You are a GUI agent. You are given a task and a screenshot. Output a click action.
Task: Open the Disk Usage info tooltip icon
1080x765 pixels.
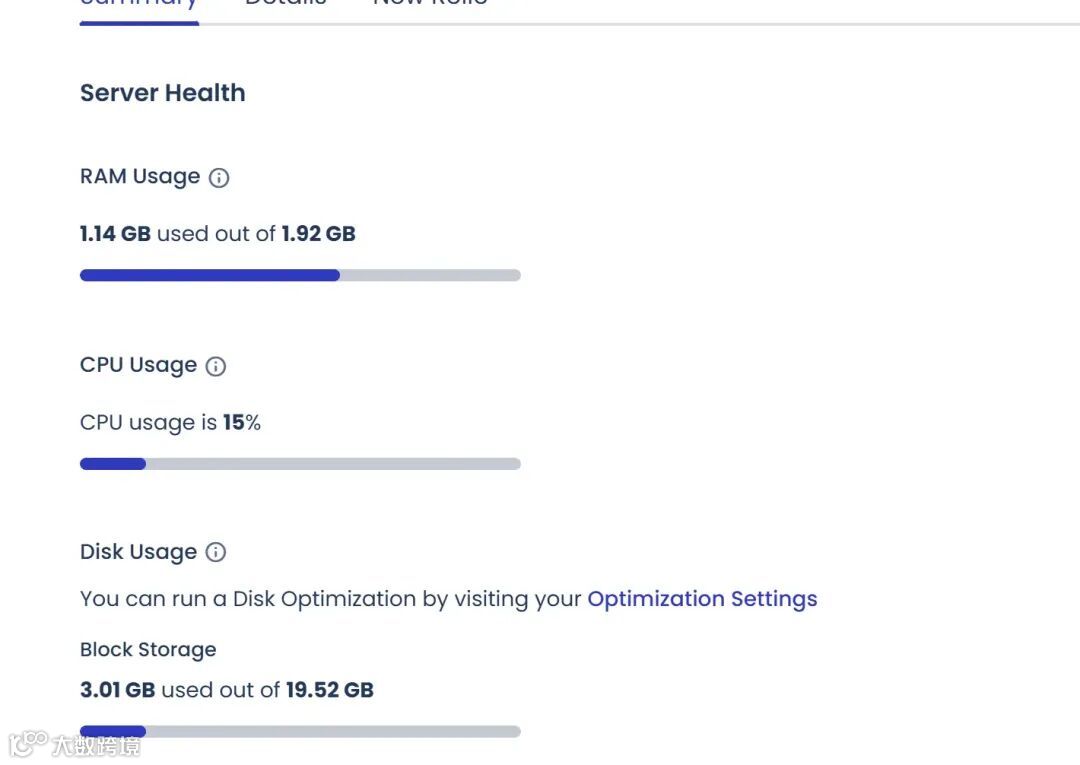point(216,552)
